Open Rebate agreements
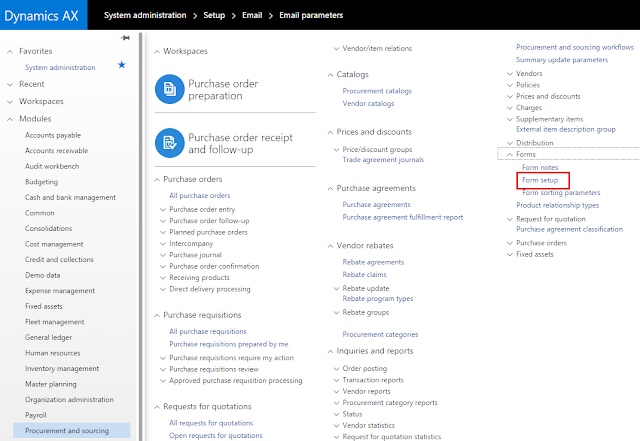The height and width of the screenshot is (441, 640). pos(373,262)
